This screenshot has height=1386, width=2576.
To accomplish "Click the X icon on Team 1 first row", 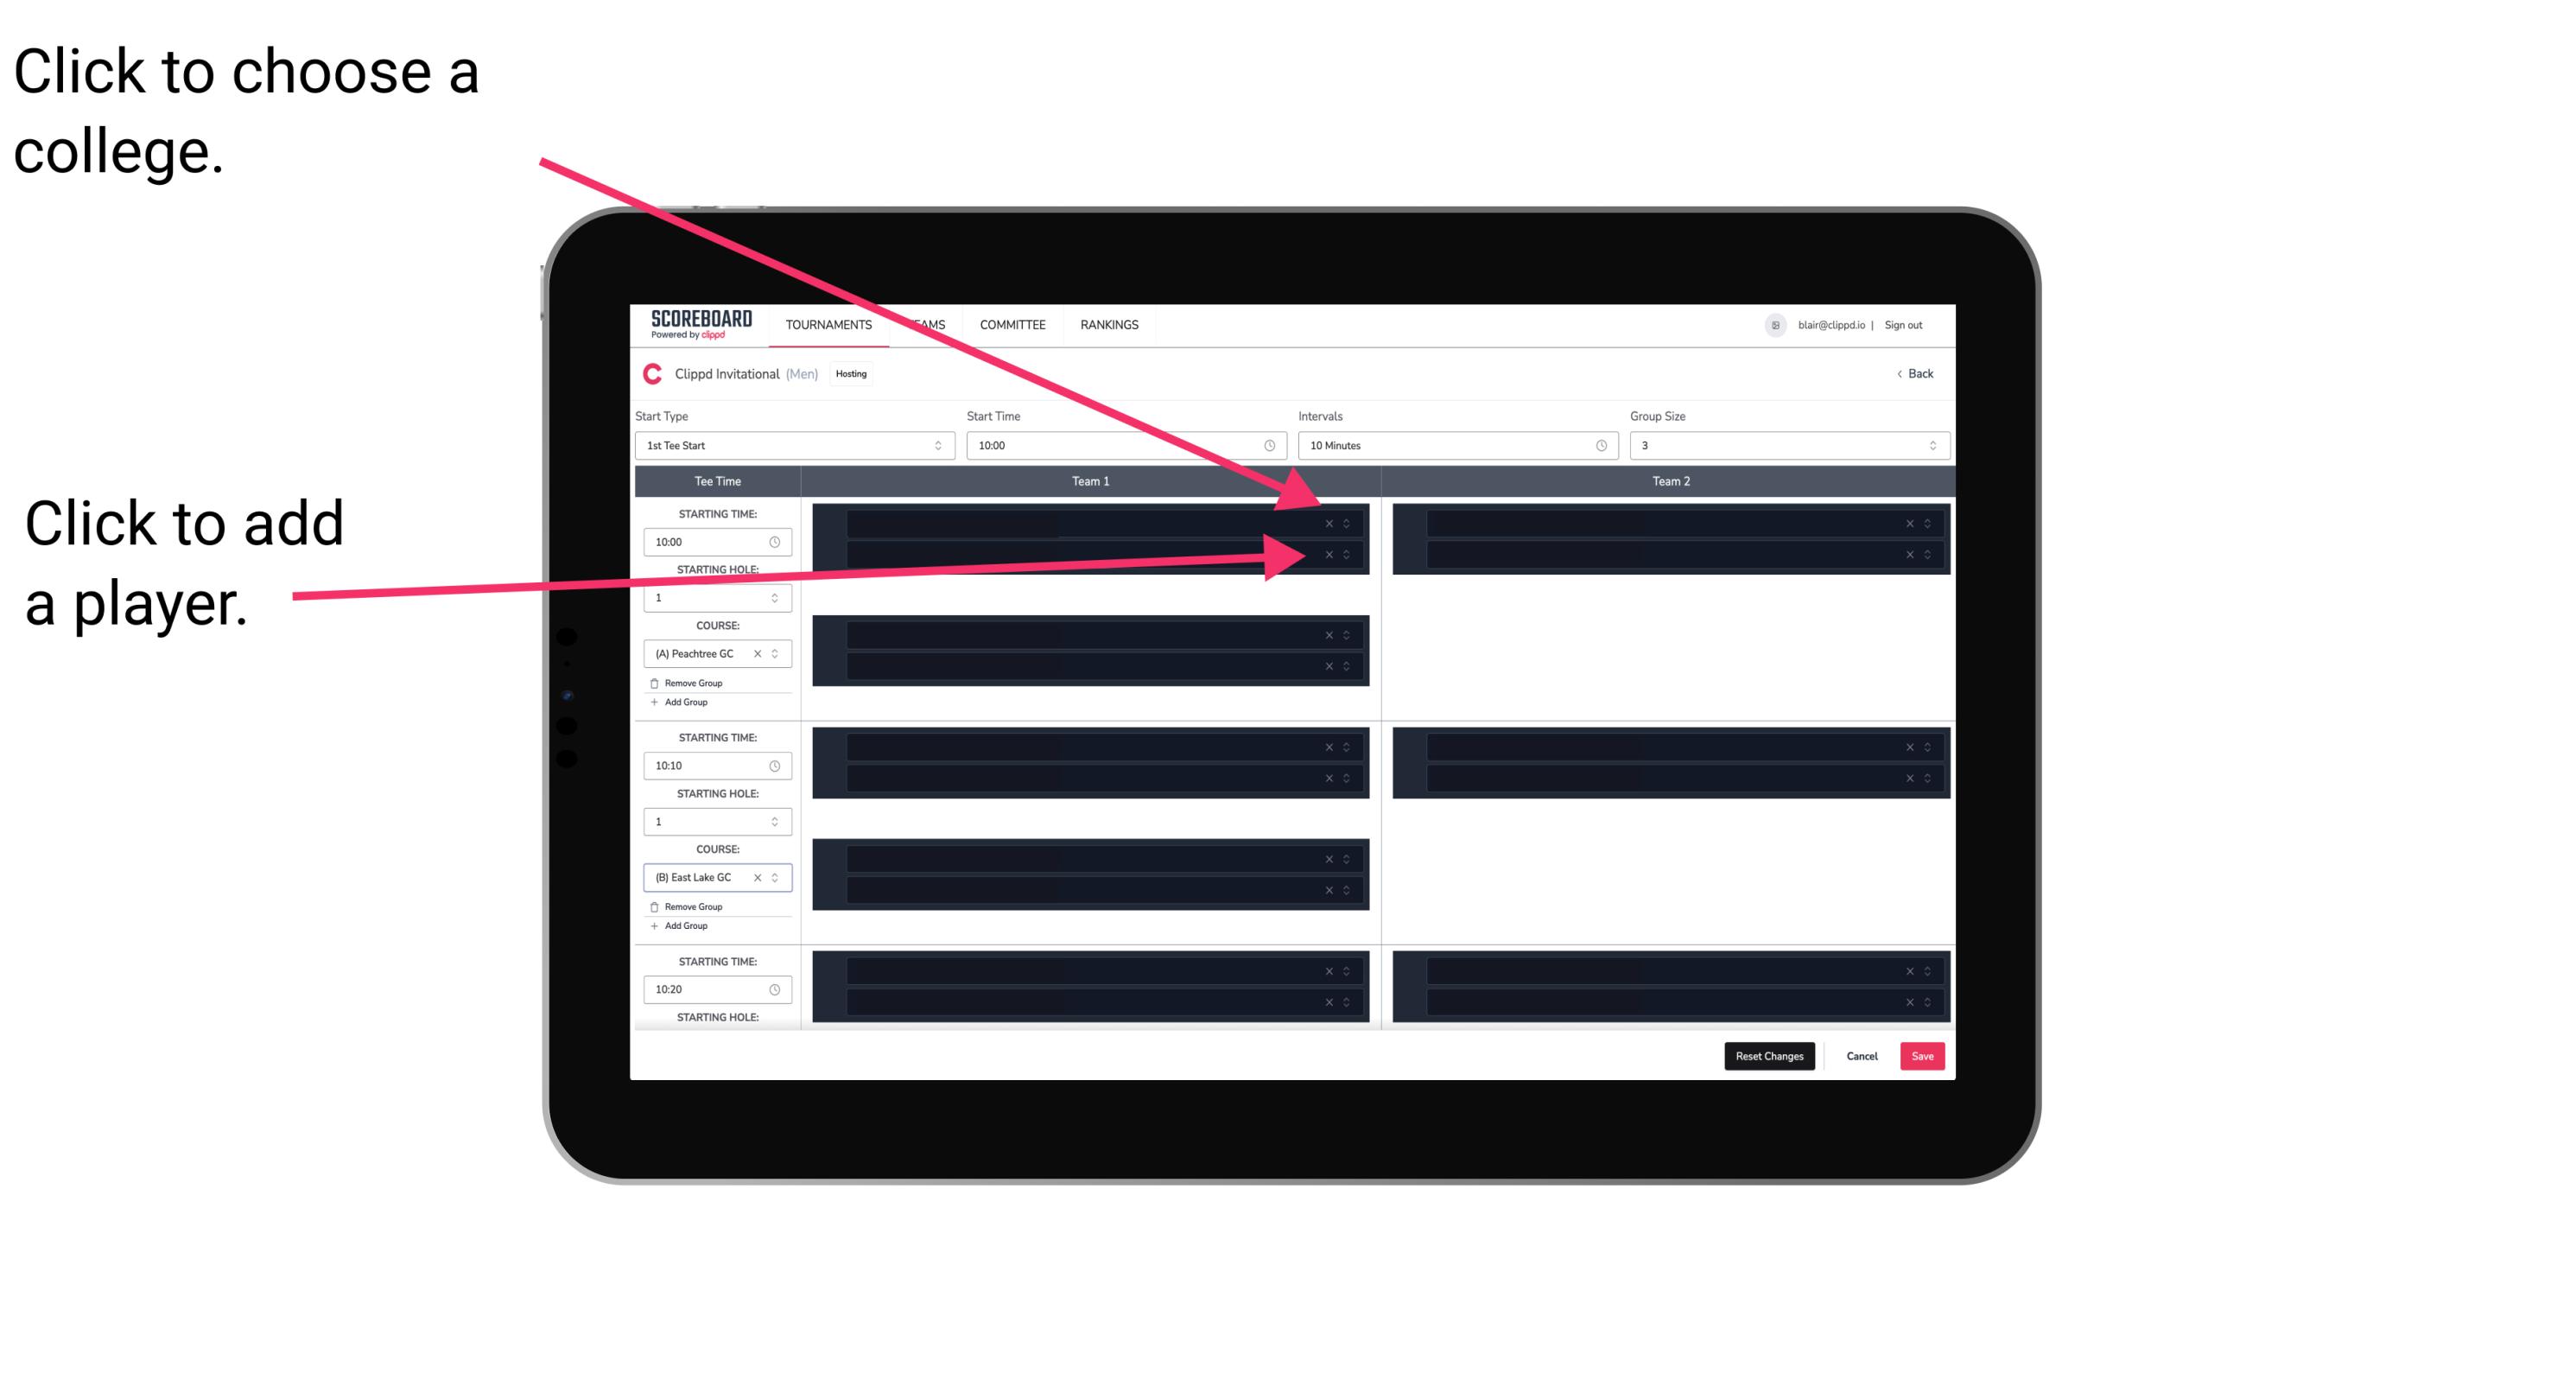I will (x=1329, y=524).
